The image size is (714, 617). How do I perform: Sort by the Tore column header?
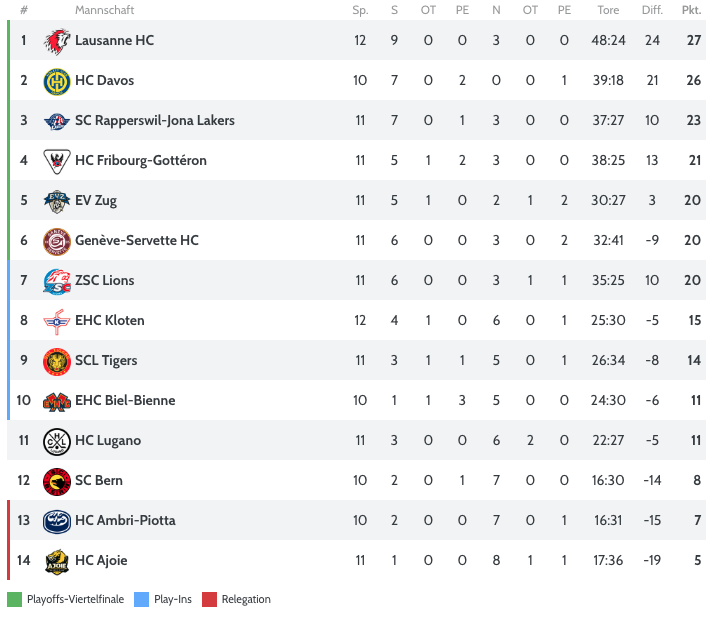point(608,10)
